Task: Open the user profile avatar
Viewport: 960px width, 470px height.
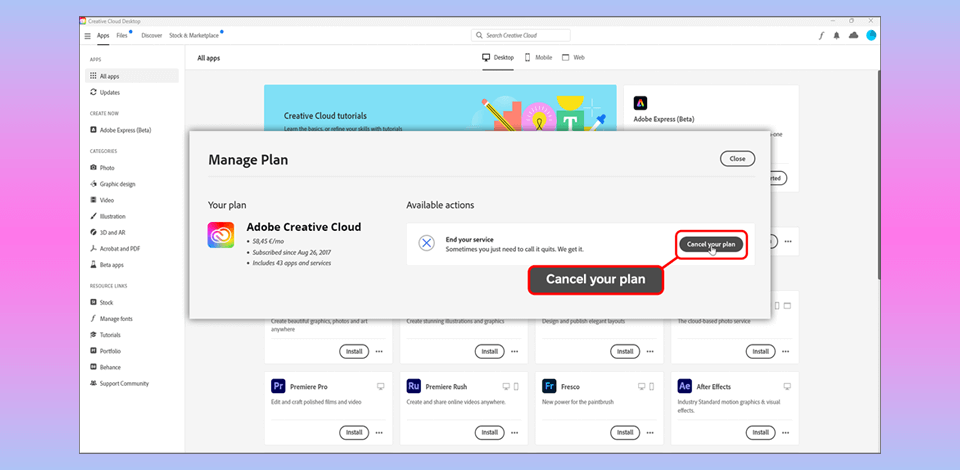Action: tap(871, 35)
